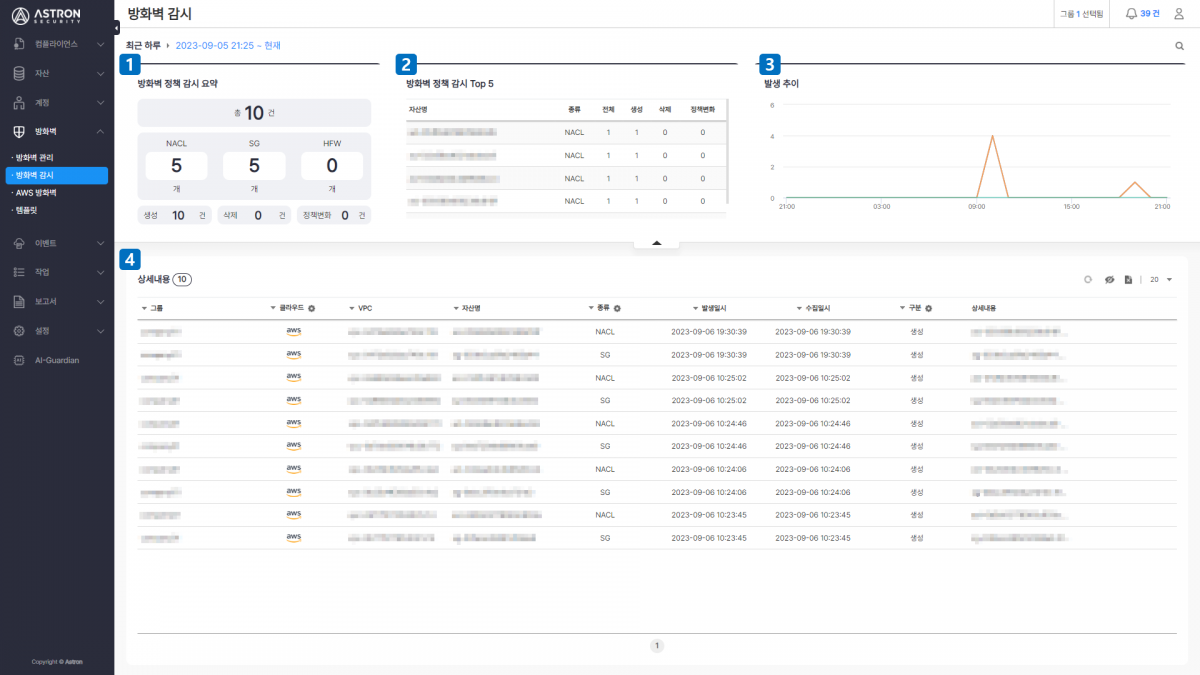
Task: Open notifications via the bell icon
Action: tap(1131, 14)
